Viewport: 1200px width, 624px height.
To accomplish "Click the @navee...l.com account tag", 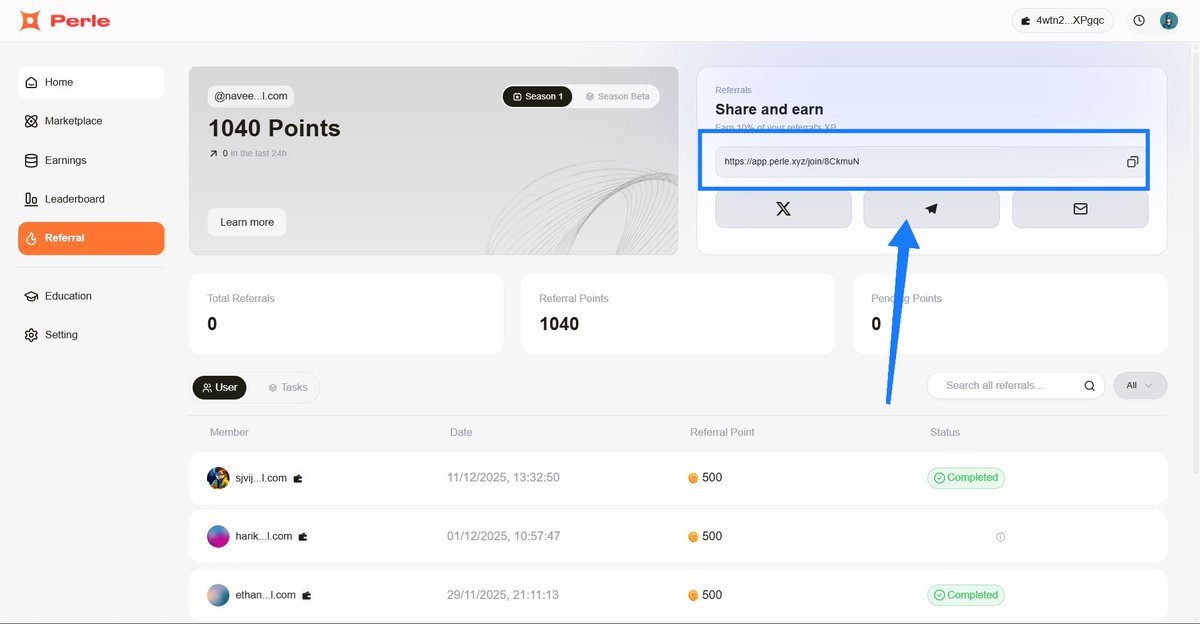I will [251, 96].
